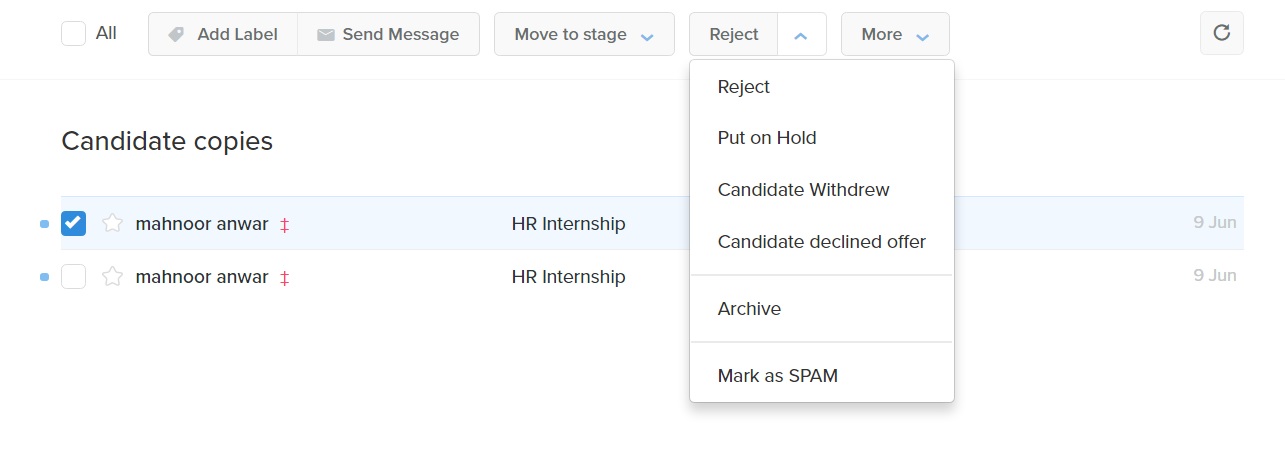Screen dimensions: 1285x455
Task: Click the envelope icon on Send Message
Action: (x=325, y=35)
